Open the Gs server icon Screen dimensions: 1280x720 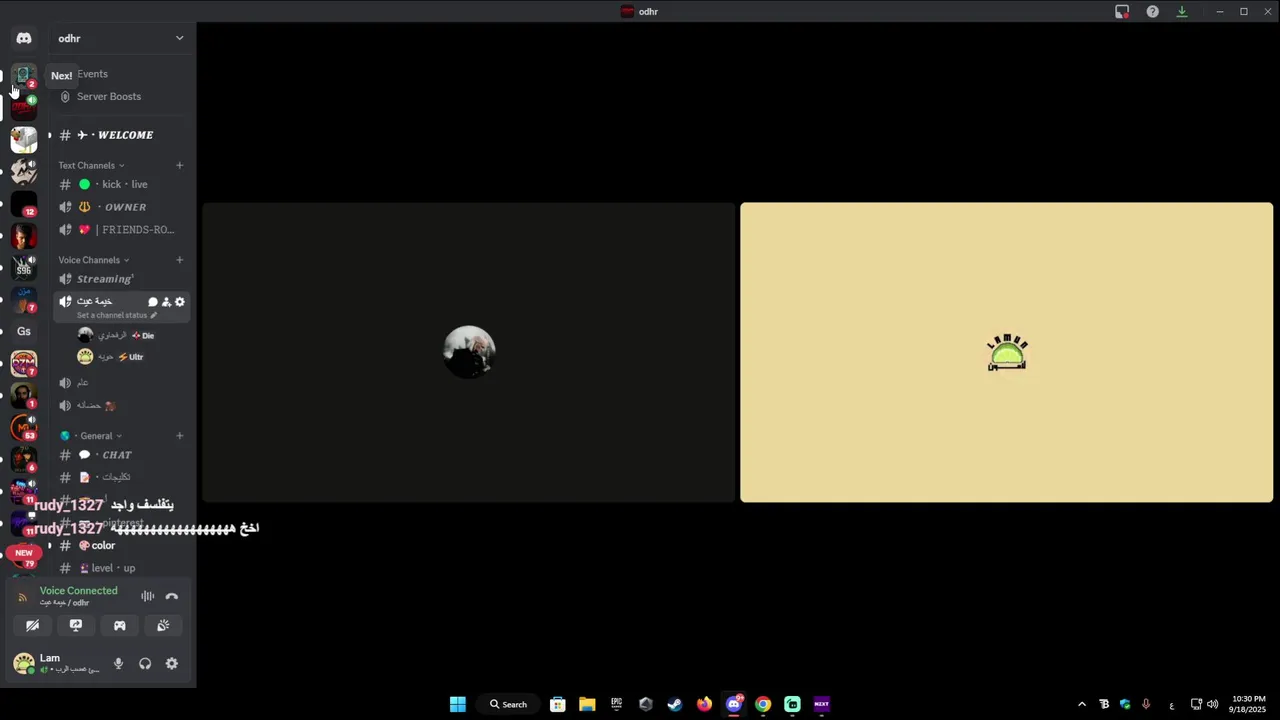24,331
